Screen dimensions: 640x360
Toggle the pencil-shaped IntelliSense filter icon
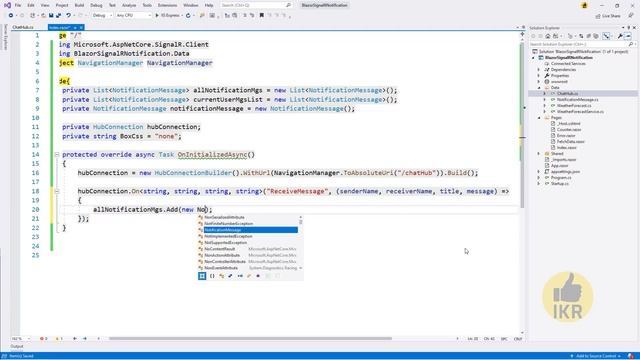point(249,276)
